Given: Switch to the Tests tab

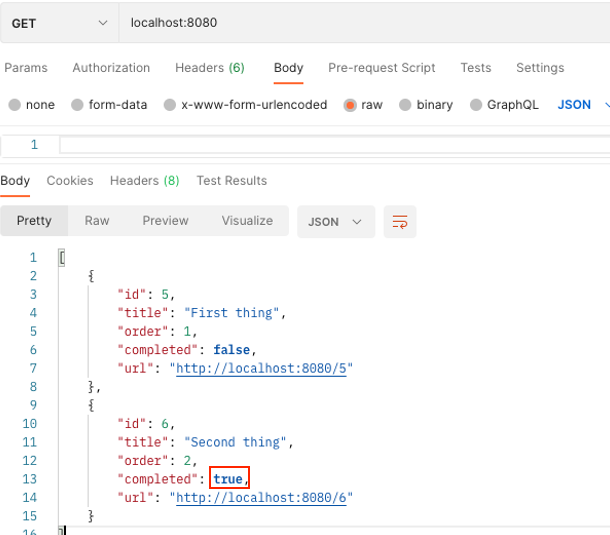Looking at the screenshot, I should click(476, 68).
